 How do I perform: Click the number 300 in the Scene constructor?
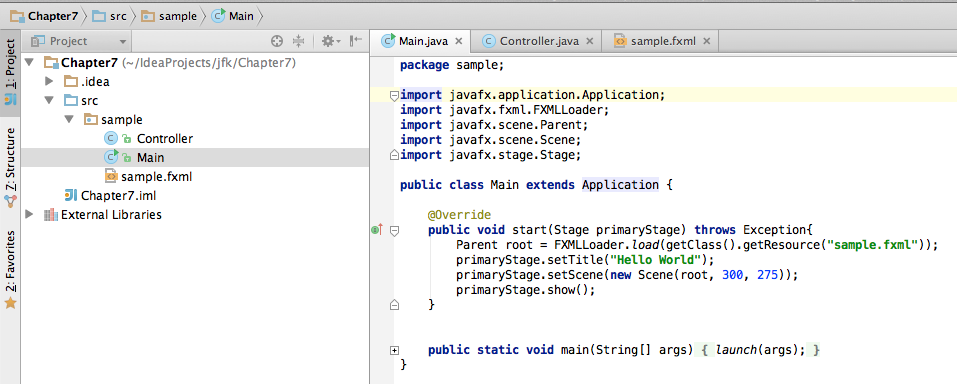732,275
